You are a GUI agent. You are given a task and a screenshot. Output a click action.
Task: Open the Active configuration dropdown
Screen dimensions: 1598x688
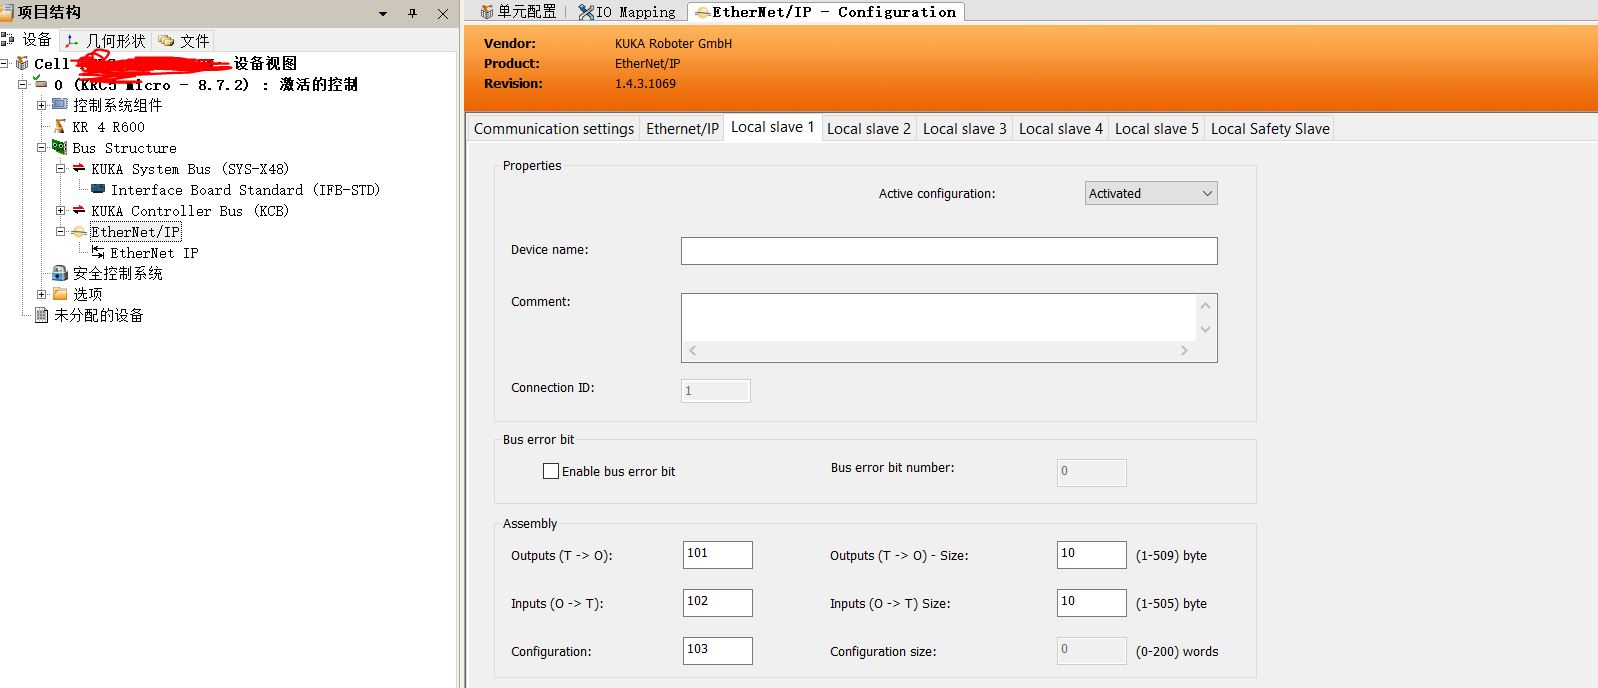click(x=1150, y=194)
